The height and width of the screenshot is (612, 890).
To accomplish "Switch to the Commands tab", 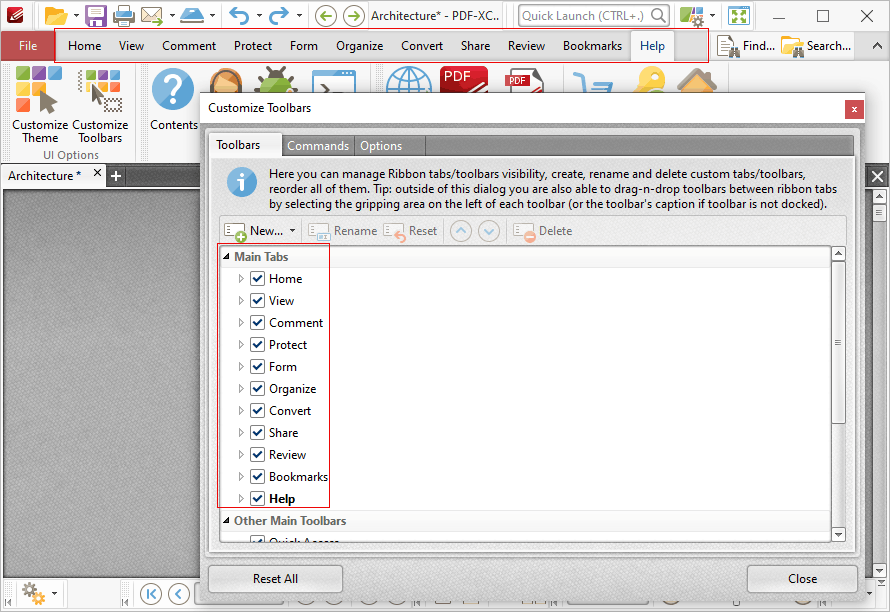I will tap(318, 146).
